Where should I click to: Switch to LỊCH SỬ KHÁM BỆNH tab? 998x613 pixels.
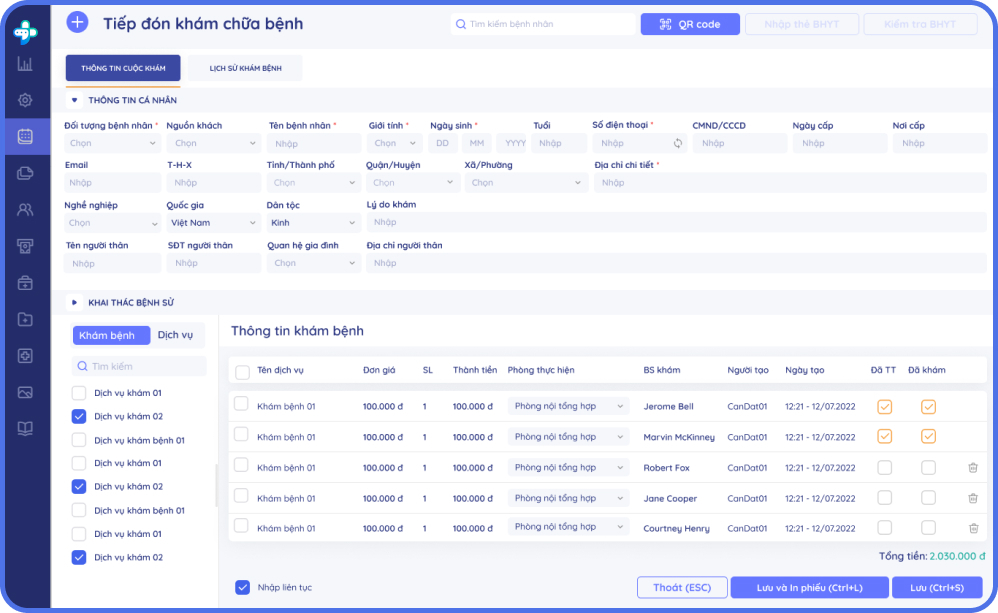(x=246, y=68)
